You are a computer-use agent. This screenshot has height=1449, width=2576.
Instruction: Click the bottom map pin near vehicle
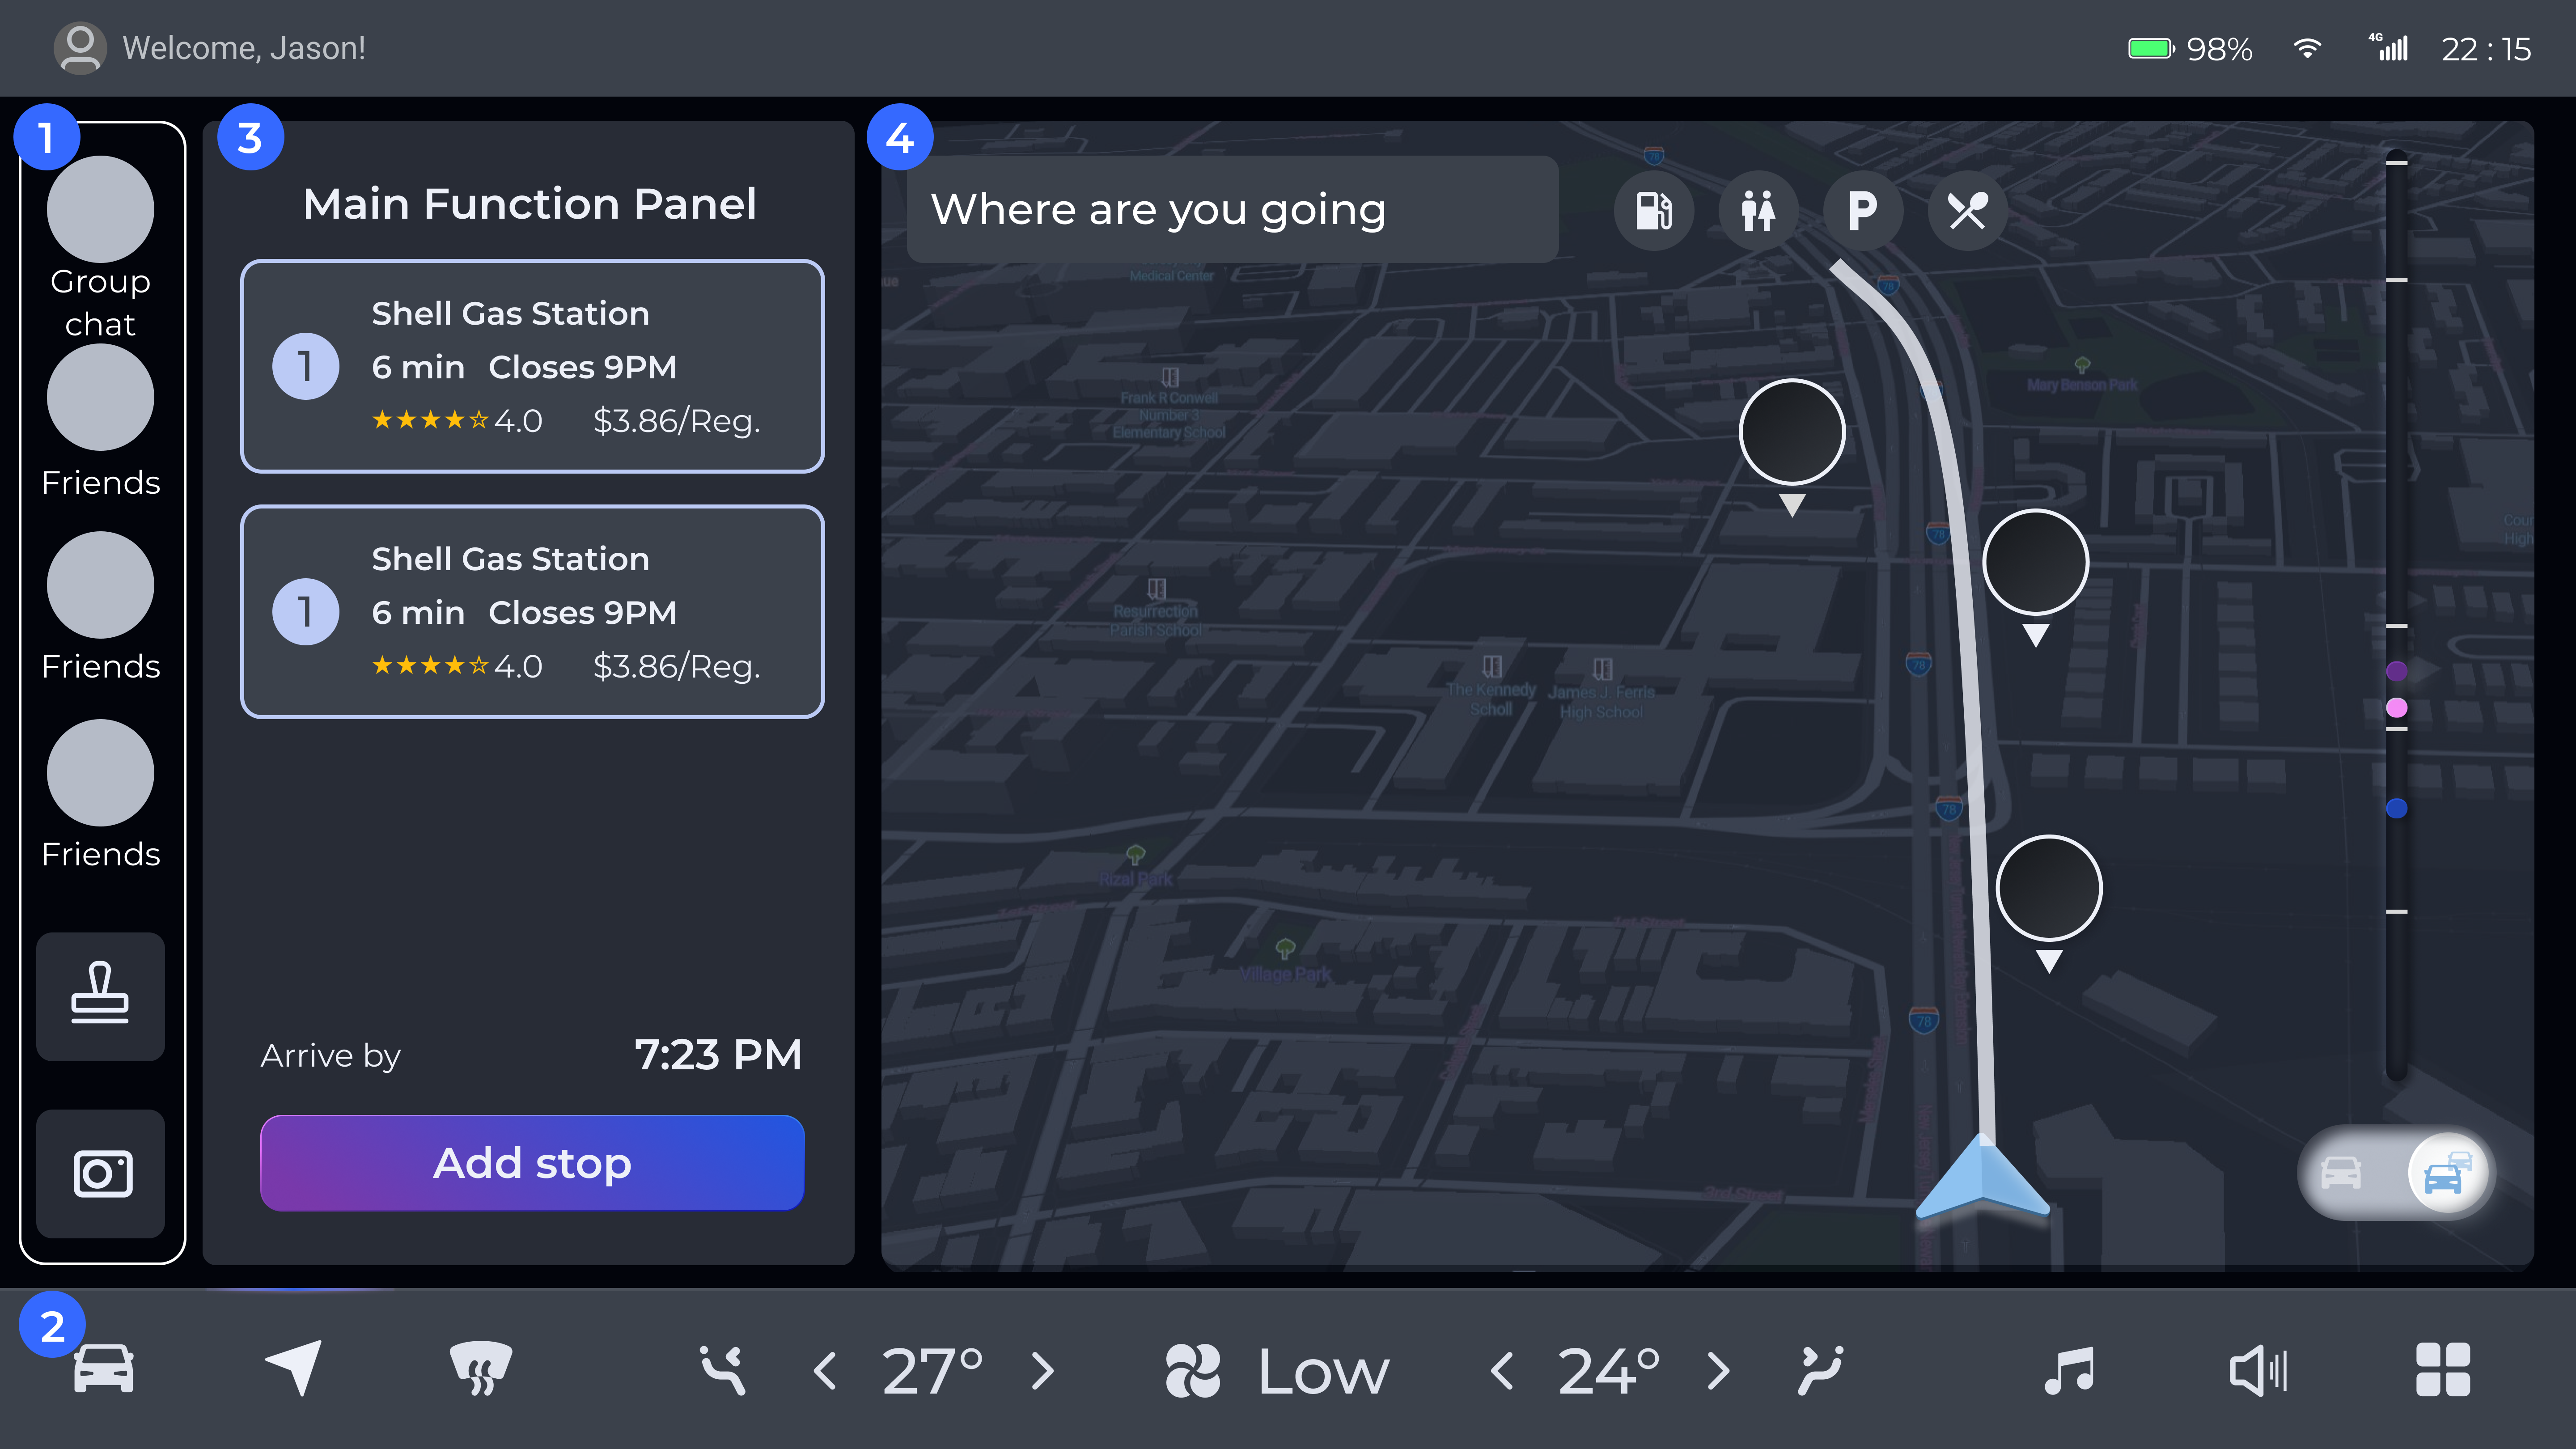(2049, 889)
